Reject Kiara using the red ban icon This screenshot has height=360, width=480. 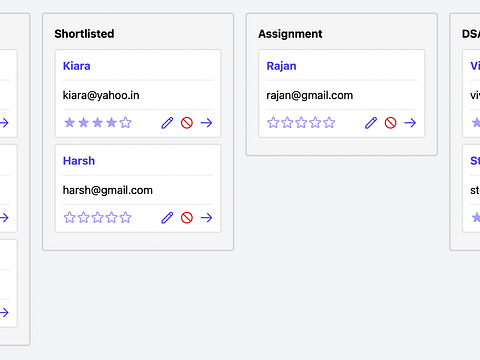point(187,123)
